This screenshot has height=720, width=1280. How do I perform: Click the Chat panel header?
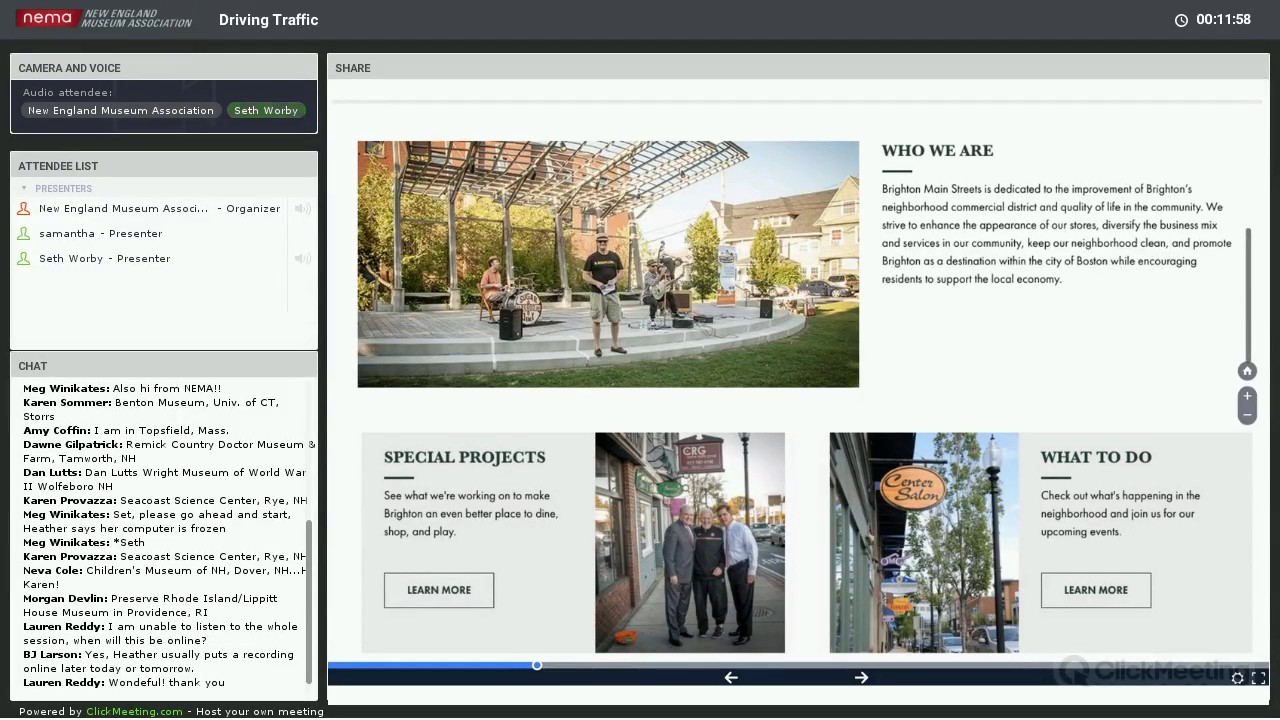(x=164, y=366)
